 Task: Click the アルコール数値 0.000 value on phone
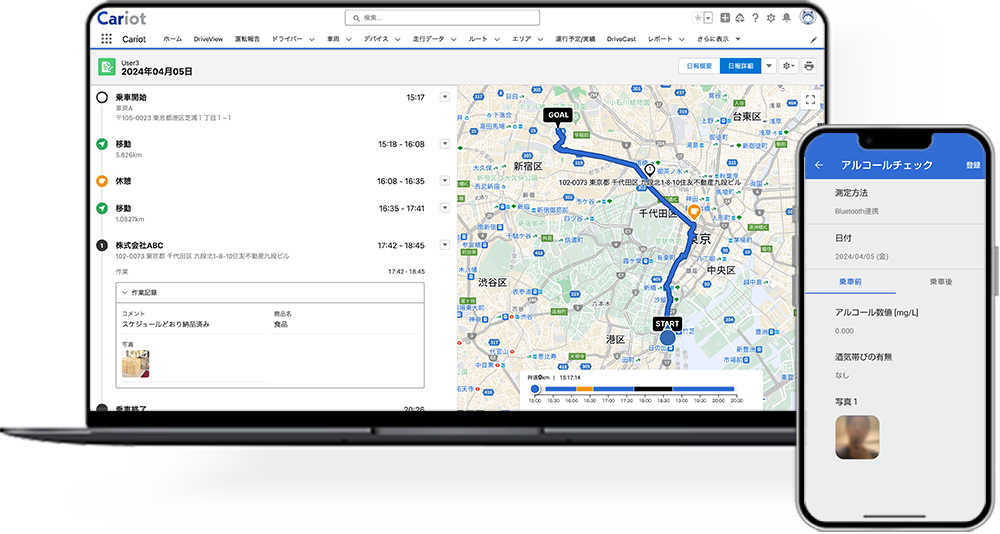[x=844, y=331]
